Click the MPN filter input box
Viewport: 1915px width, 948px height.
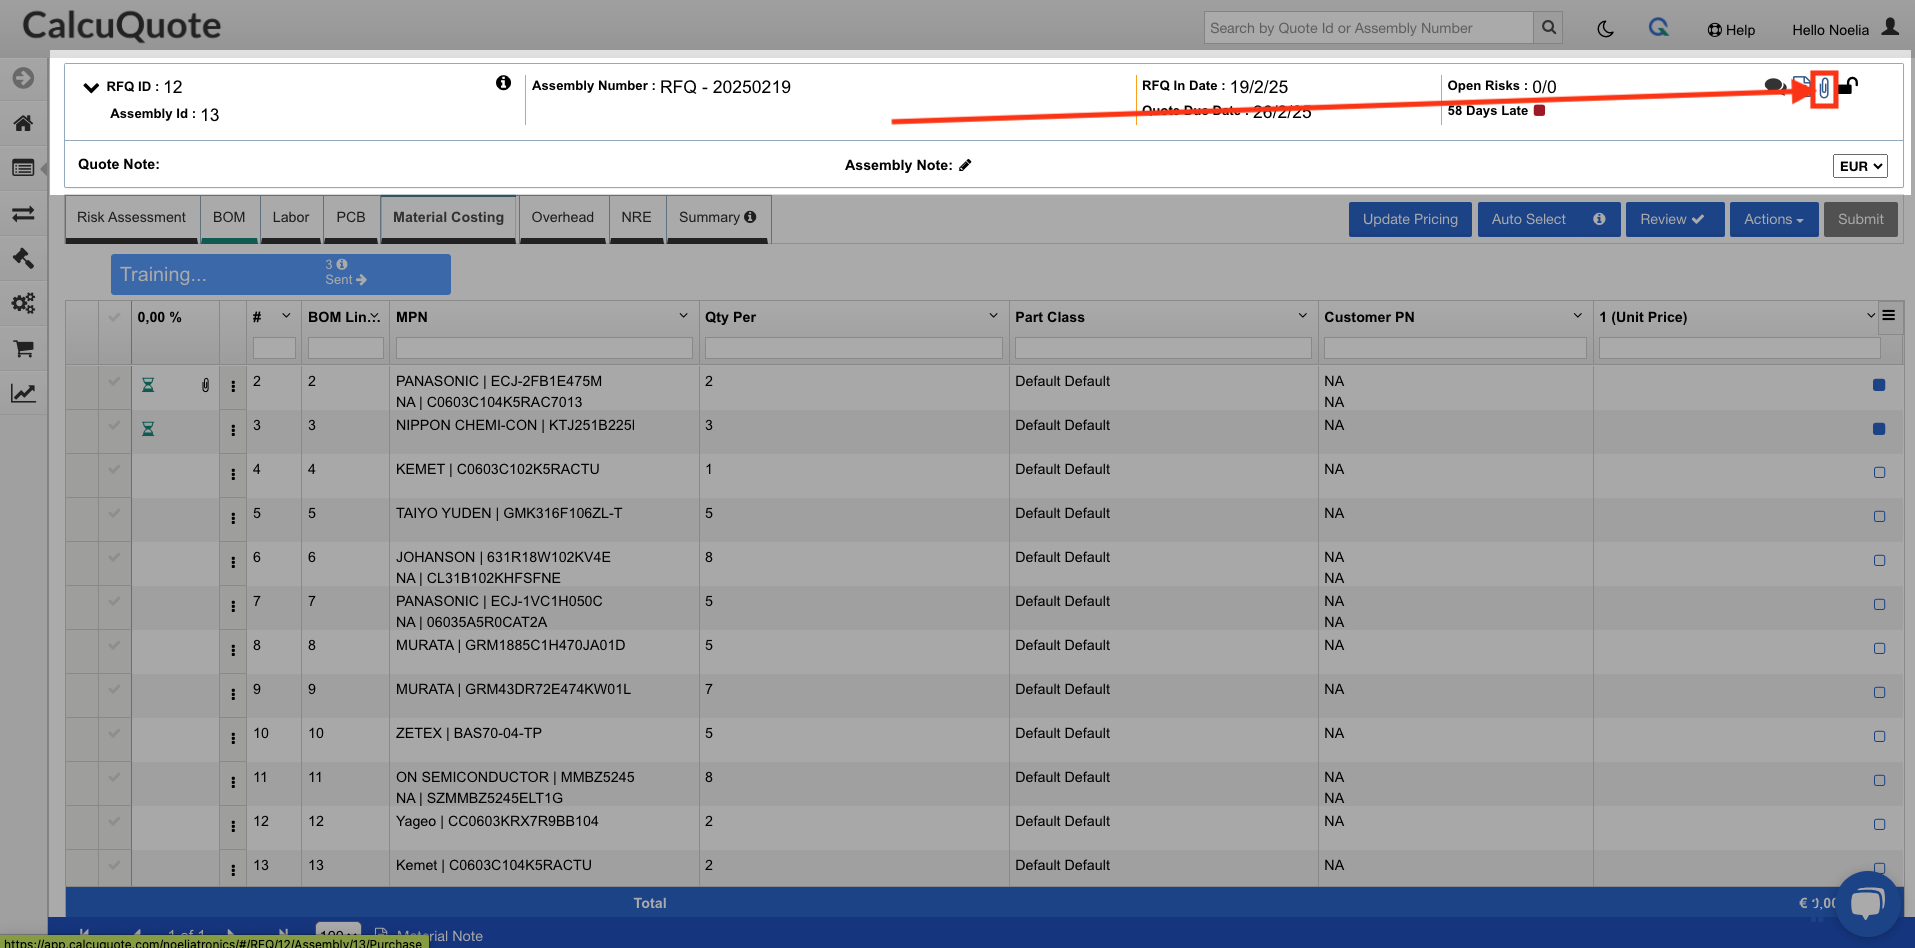click(544, 348)
